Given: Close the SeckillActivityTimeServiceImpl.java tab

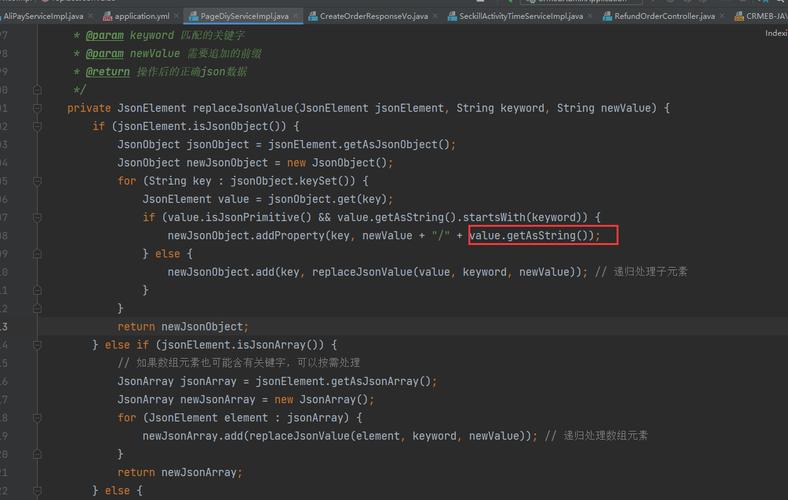Looking at the screenshot, I should point(590,16).
